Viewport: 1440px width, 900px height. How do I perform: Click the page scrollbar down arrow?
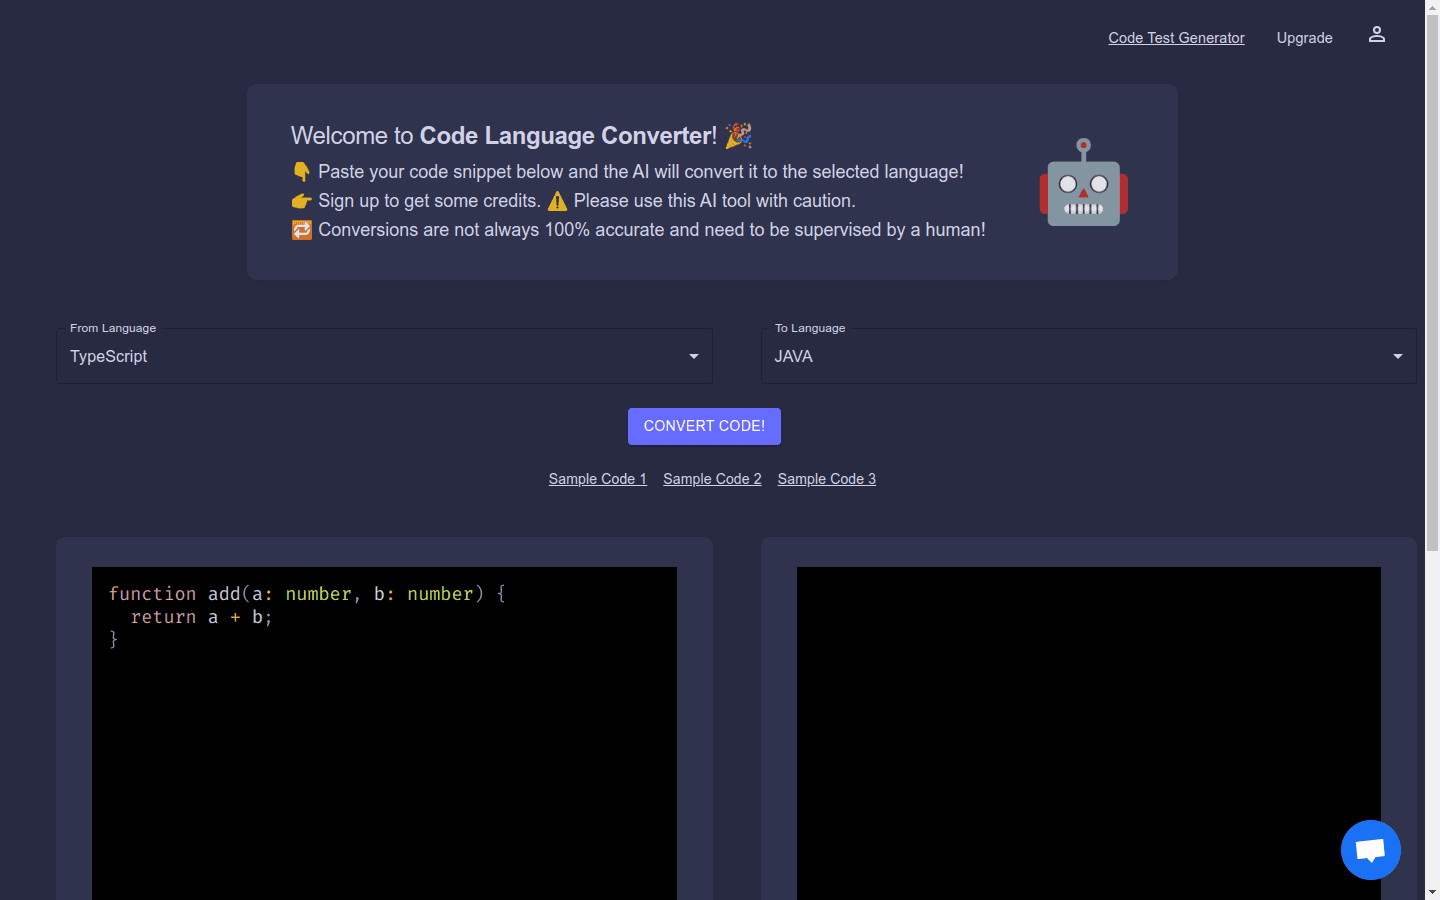[1432, 891]
